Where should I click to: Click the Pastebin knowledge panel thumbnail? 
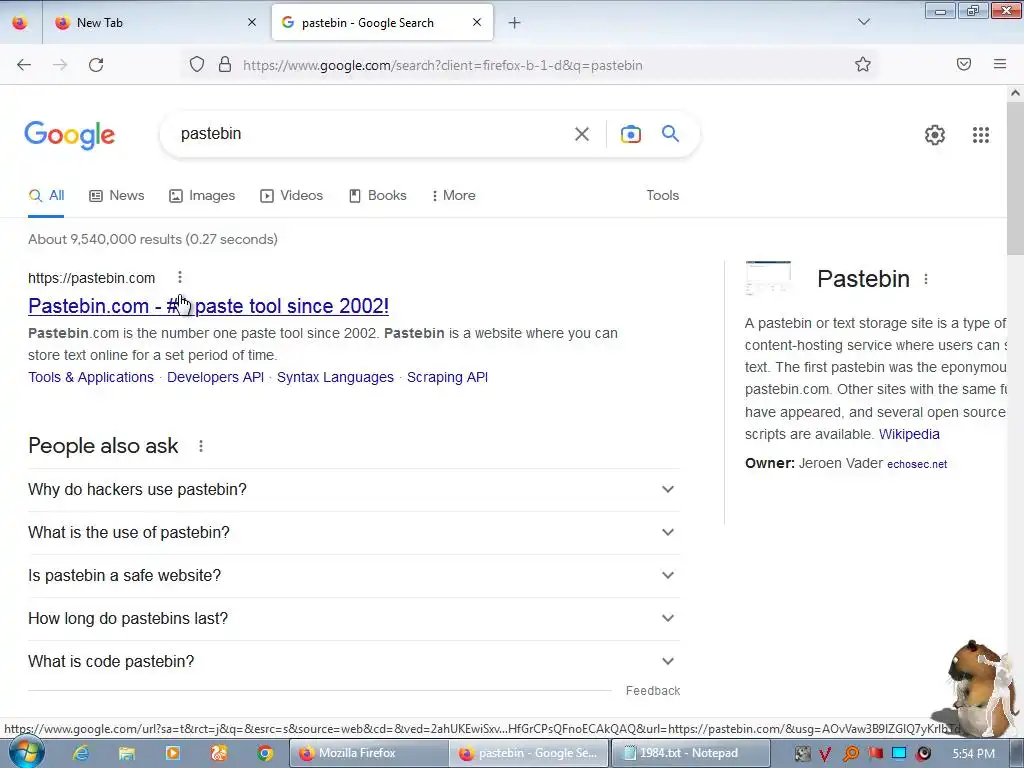(x=768, y=278)
